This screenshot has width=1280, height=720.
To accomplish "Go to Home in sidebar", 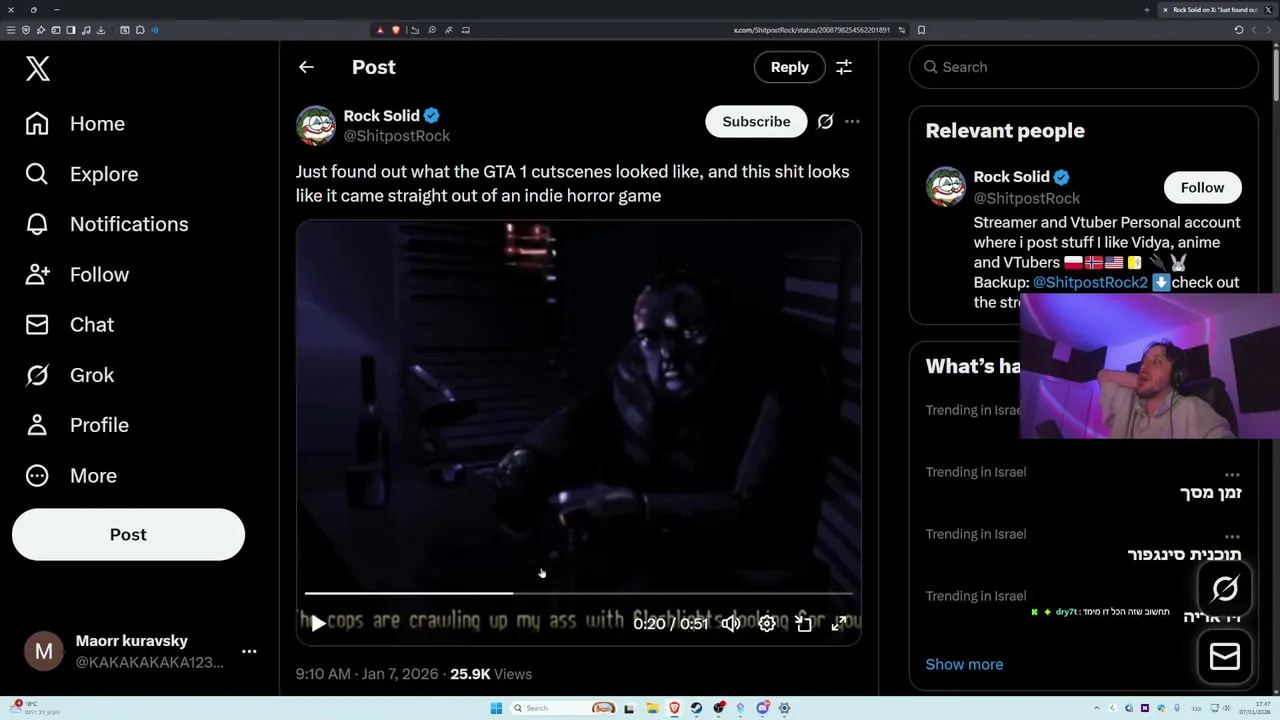I will tap(76, 124).
